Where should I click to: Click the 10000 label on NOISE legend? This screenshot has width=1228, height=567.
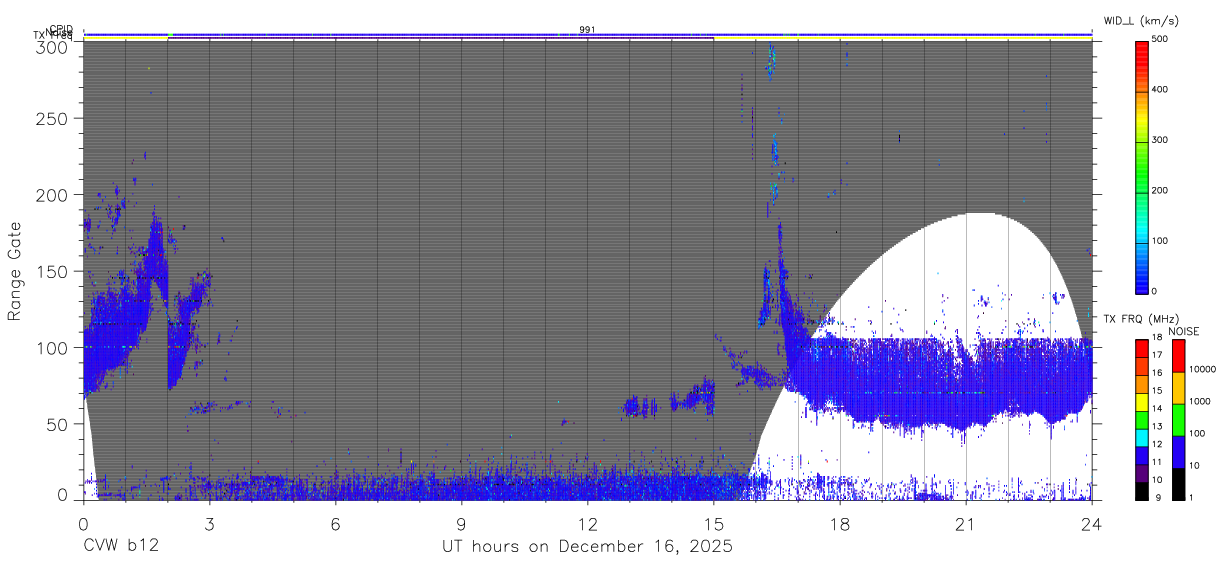tap(1203, 370)
